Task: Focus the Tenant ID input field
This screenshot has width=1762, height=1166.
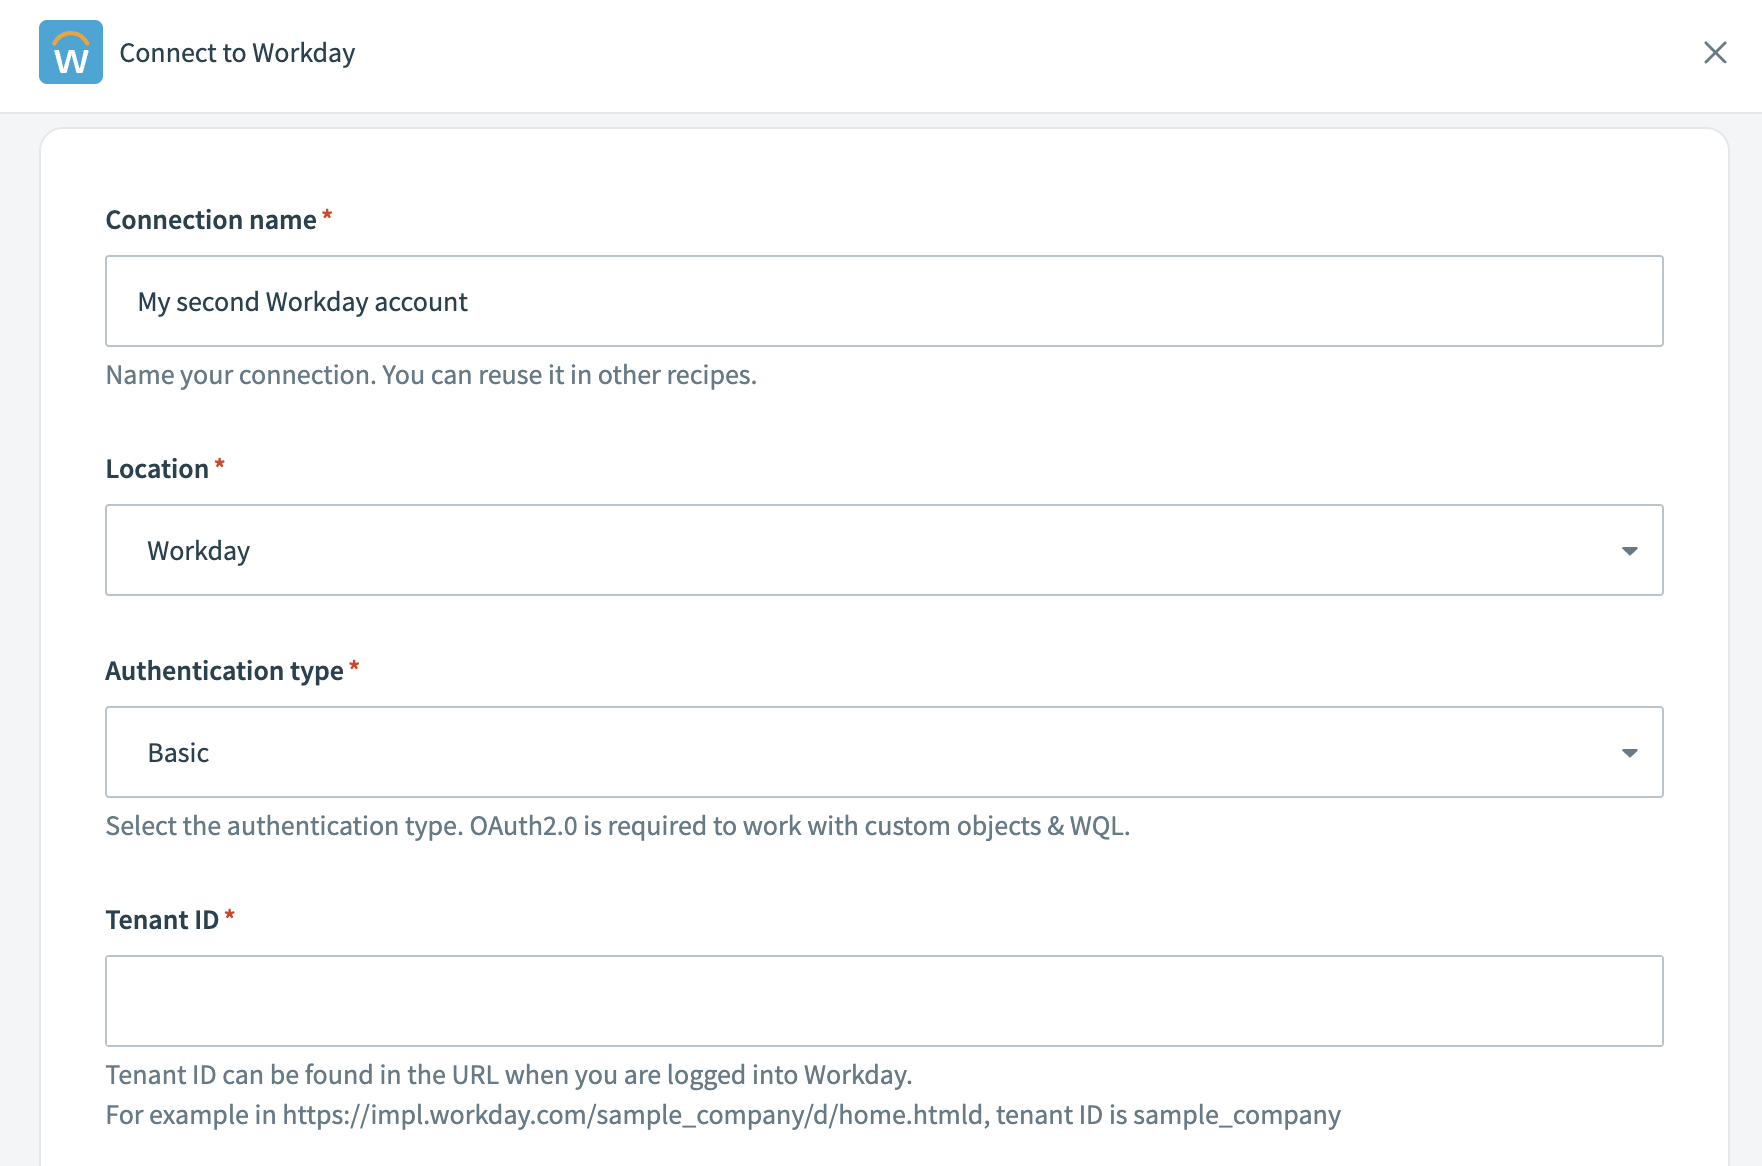Action: coord(884,1001)
